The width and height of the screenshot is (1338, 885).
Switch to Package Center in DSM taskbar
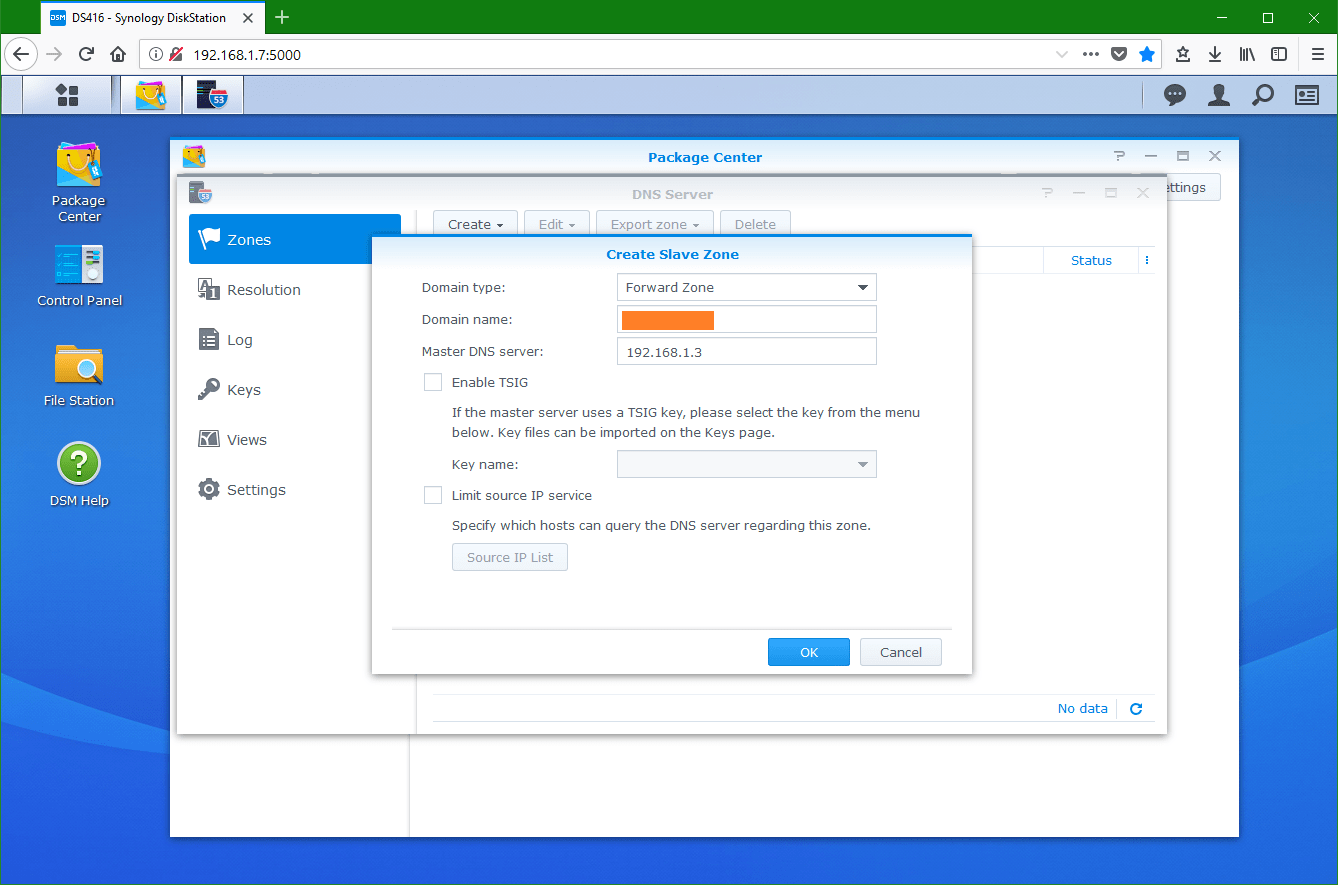click(151, 95)
